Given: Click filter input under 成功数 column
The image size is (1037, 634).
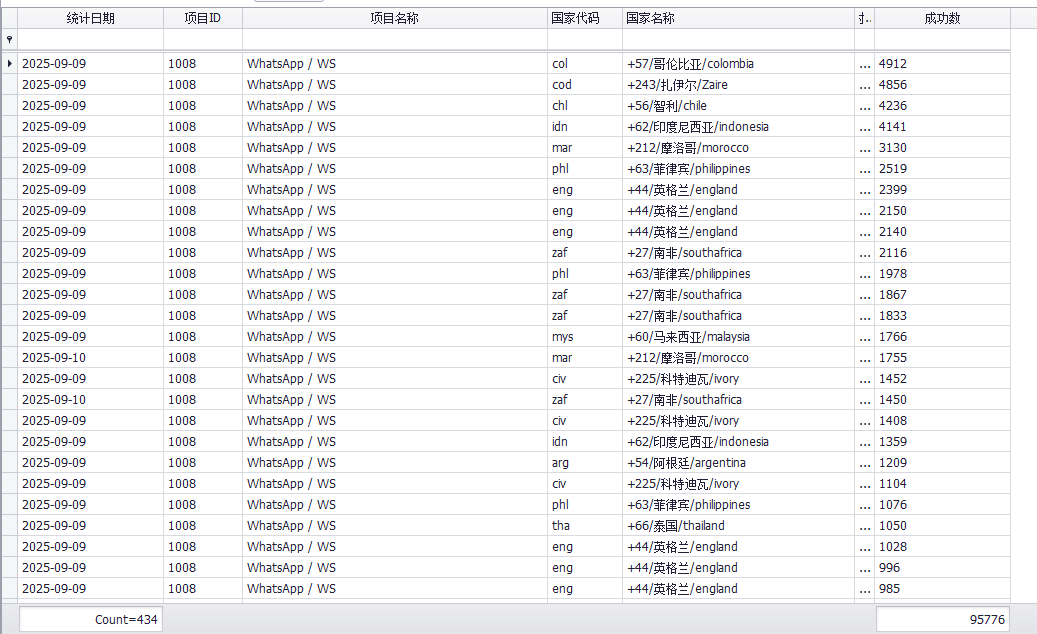Looking at the screenshot, I should tap(942, 40).
